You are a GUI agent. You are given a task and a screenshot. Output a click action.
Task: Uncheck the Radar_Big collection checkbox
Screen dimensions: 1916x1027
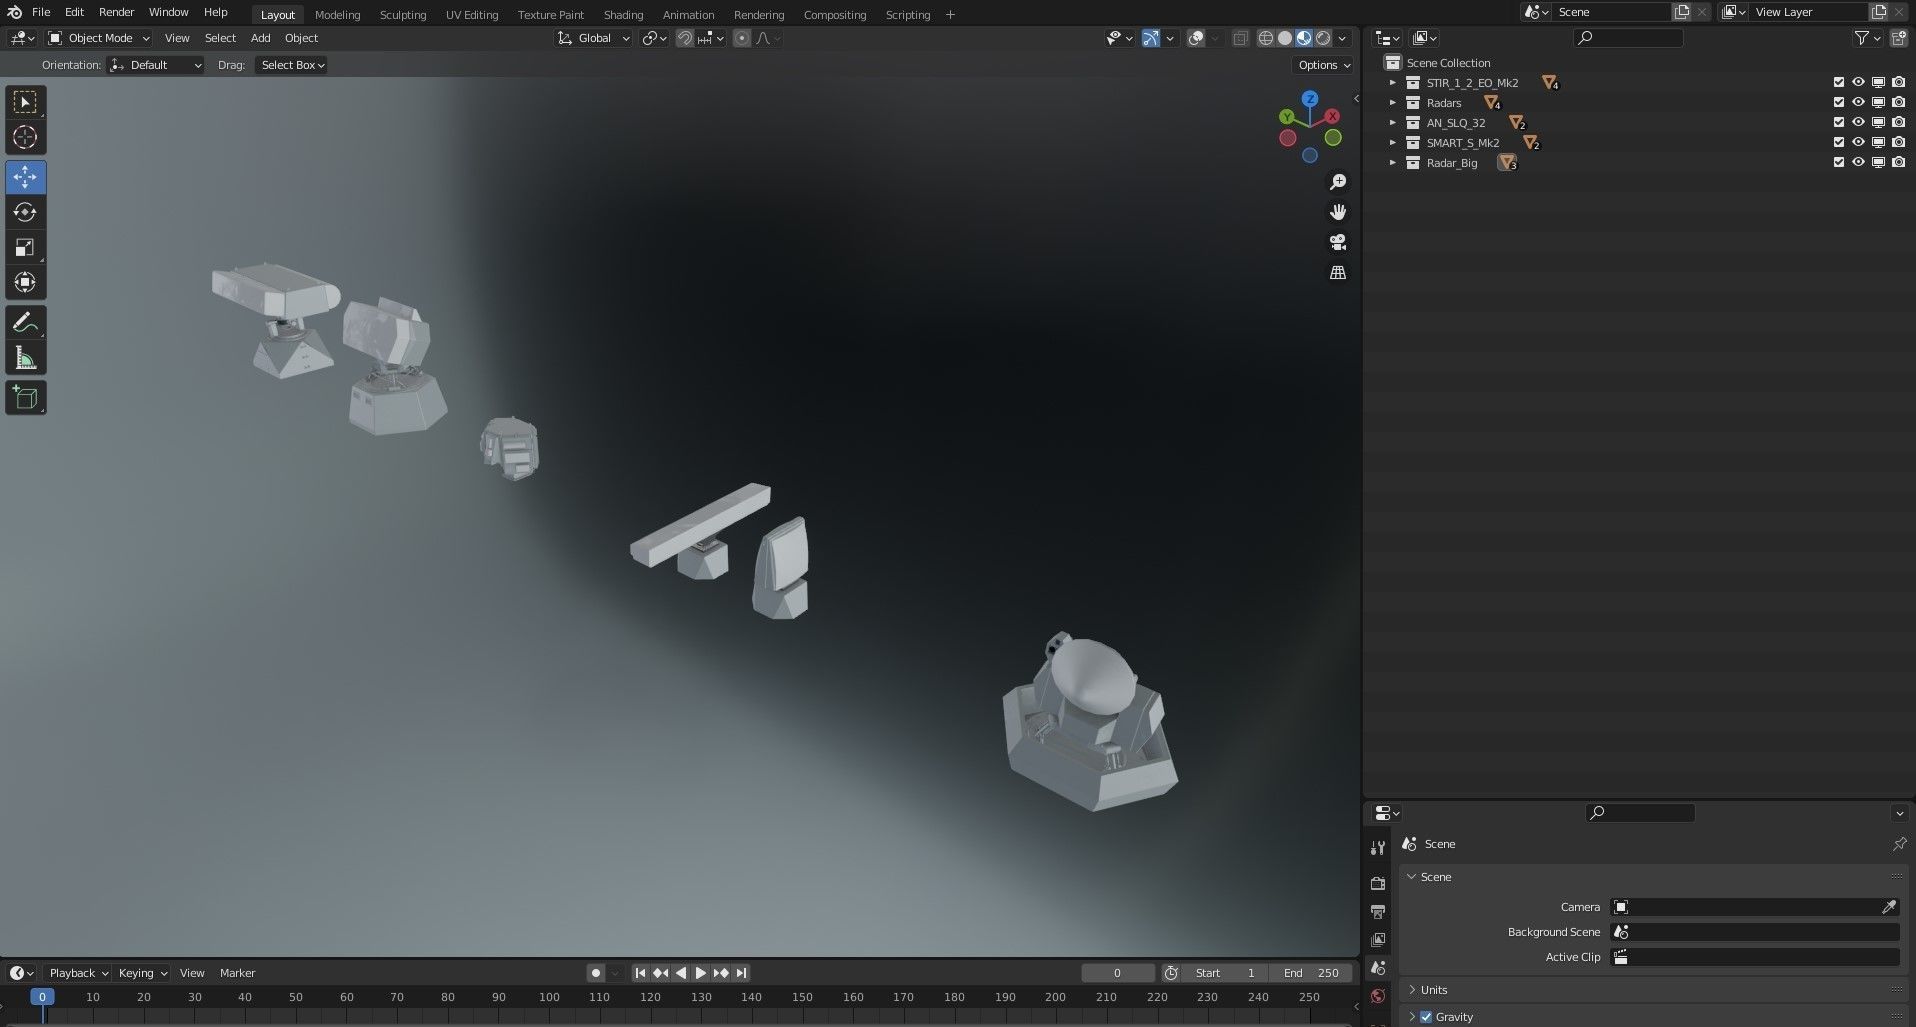(1839, 162)
